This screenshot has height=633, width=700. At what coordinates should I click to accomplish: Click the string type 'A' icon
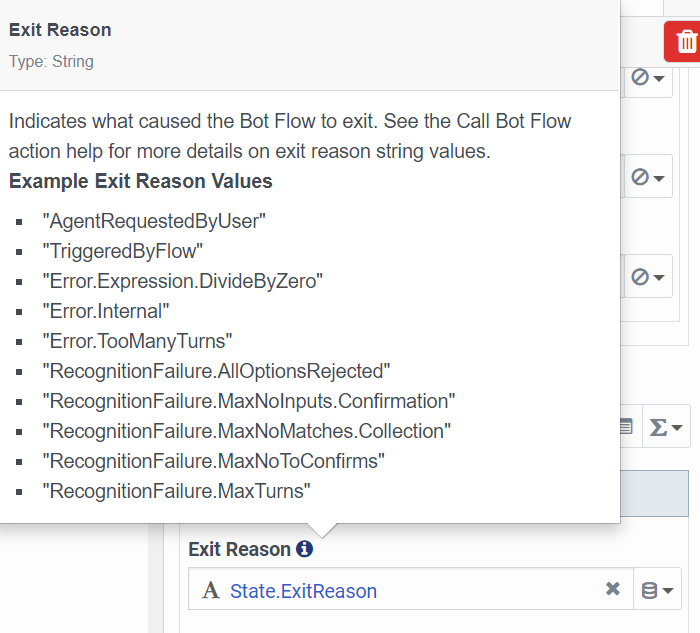point(211,590)
